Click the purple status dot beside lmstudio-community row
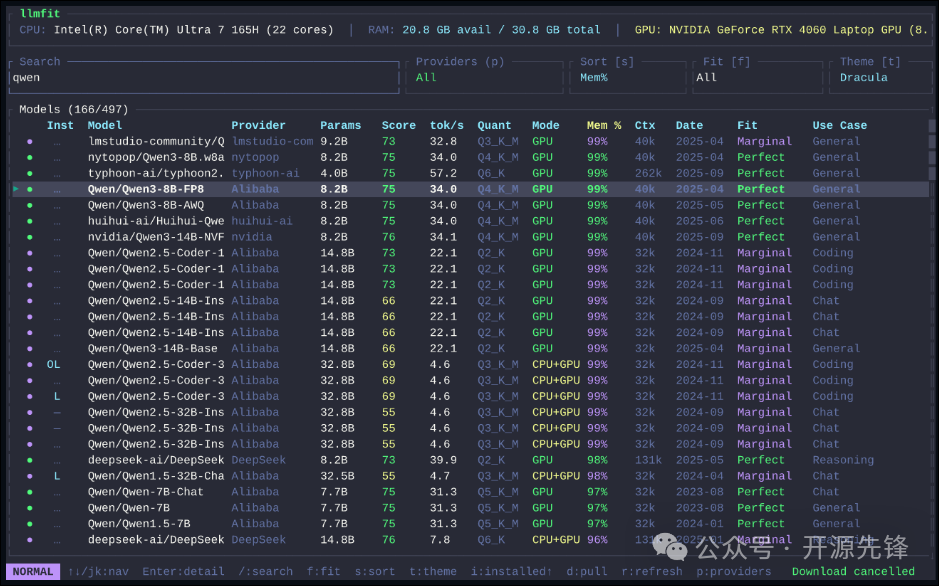Image resolution: width=939 pixels, height=586 pixels. [x=30, y=141]
